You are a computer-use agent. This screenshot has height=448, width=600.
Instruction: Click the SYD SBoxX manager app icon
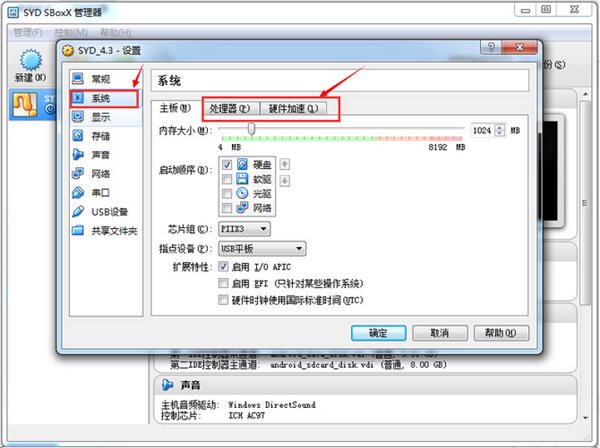[x=13, y=12]
